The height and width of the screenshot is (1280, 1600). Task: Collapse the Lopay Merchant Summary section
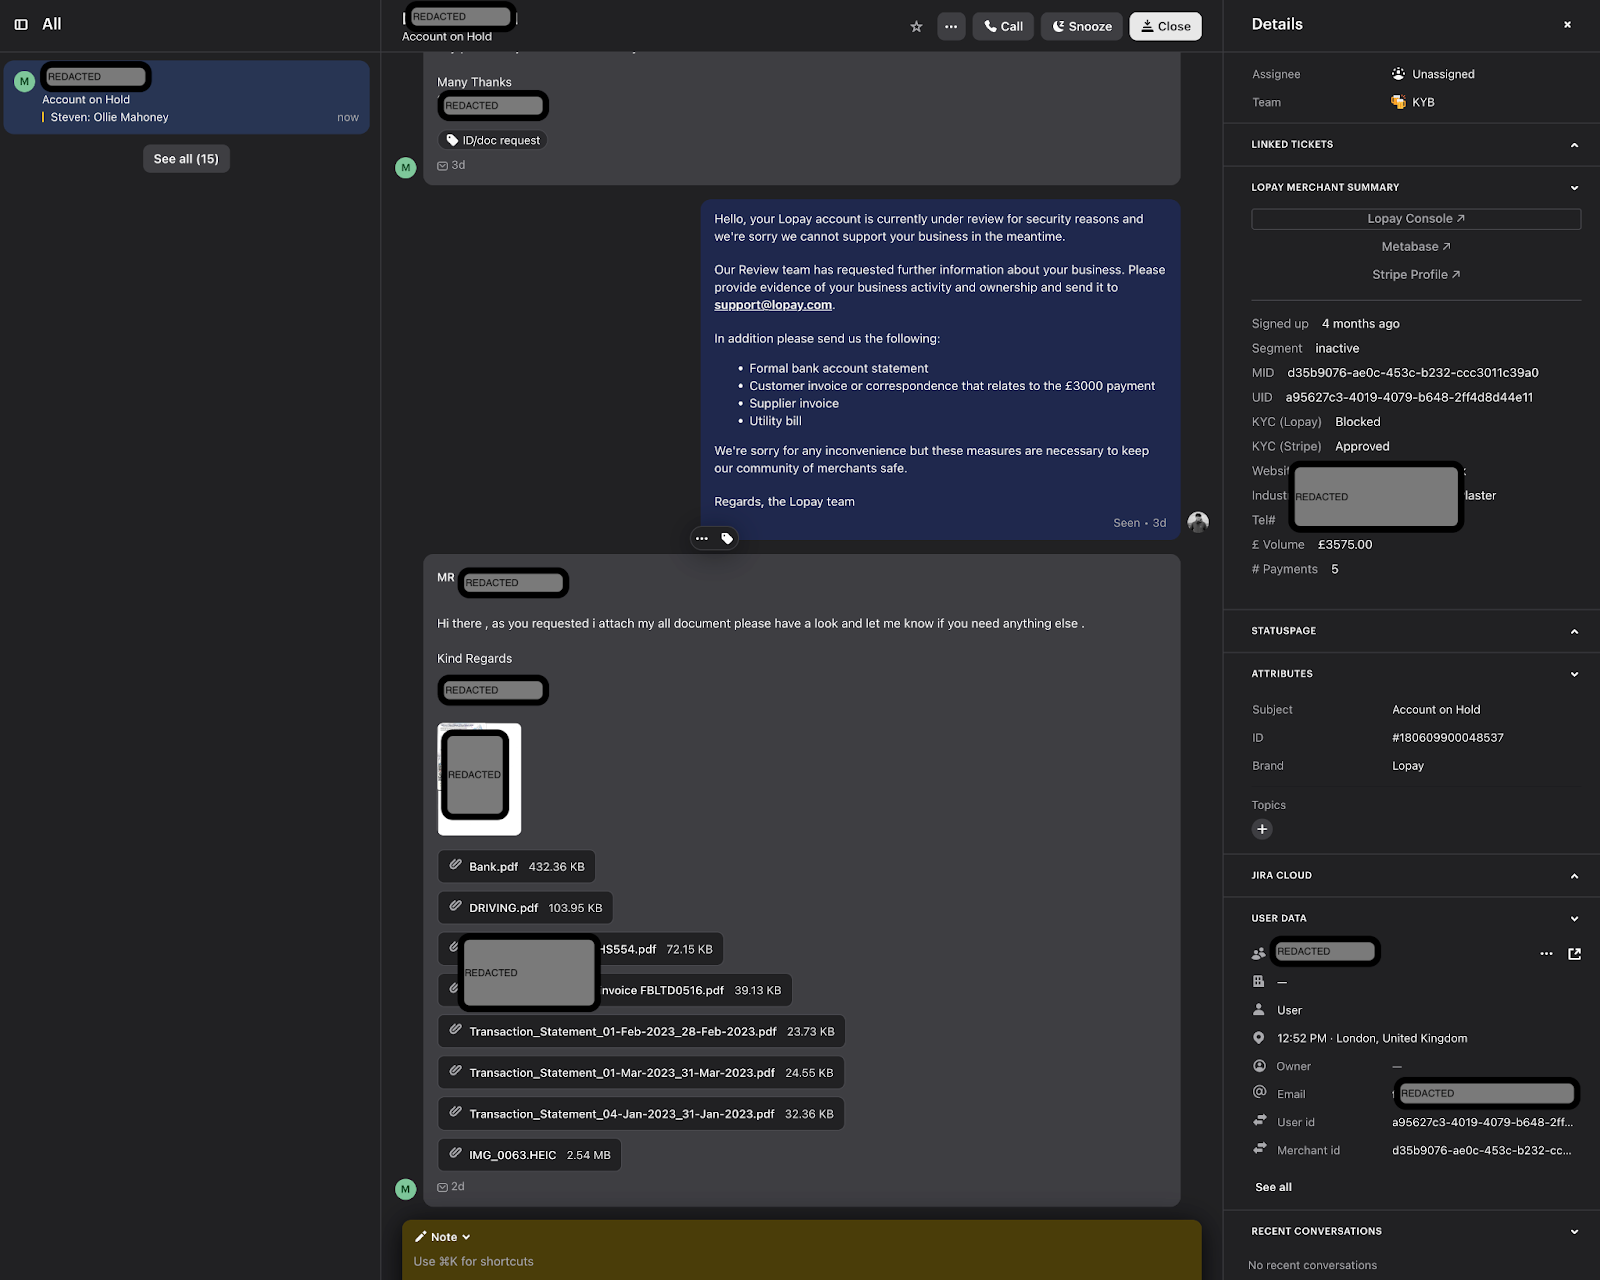[1574, 188]
